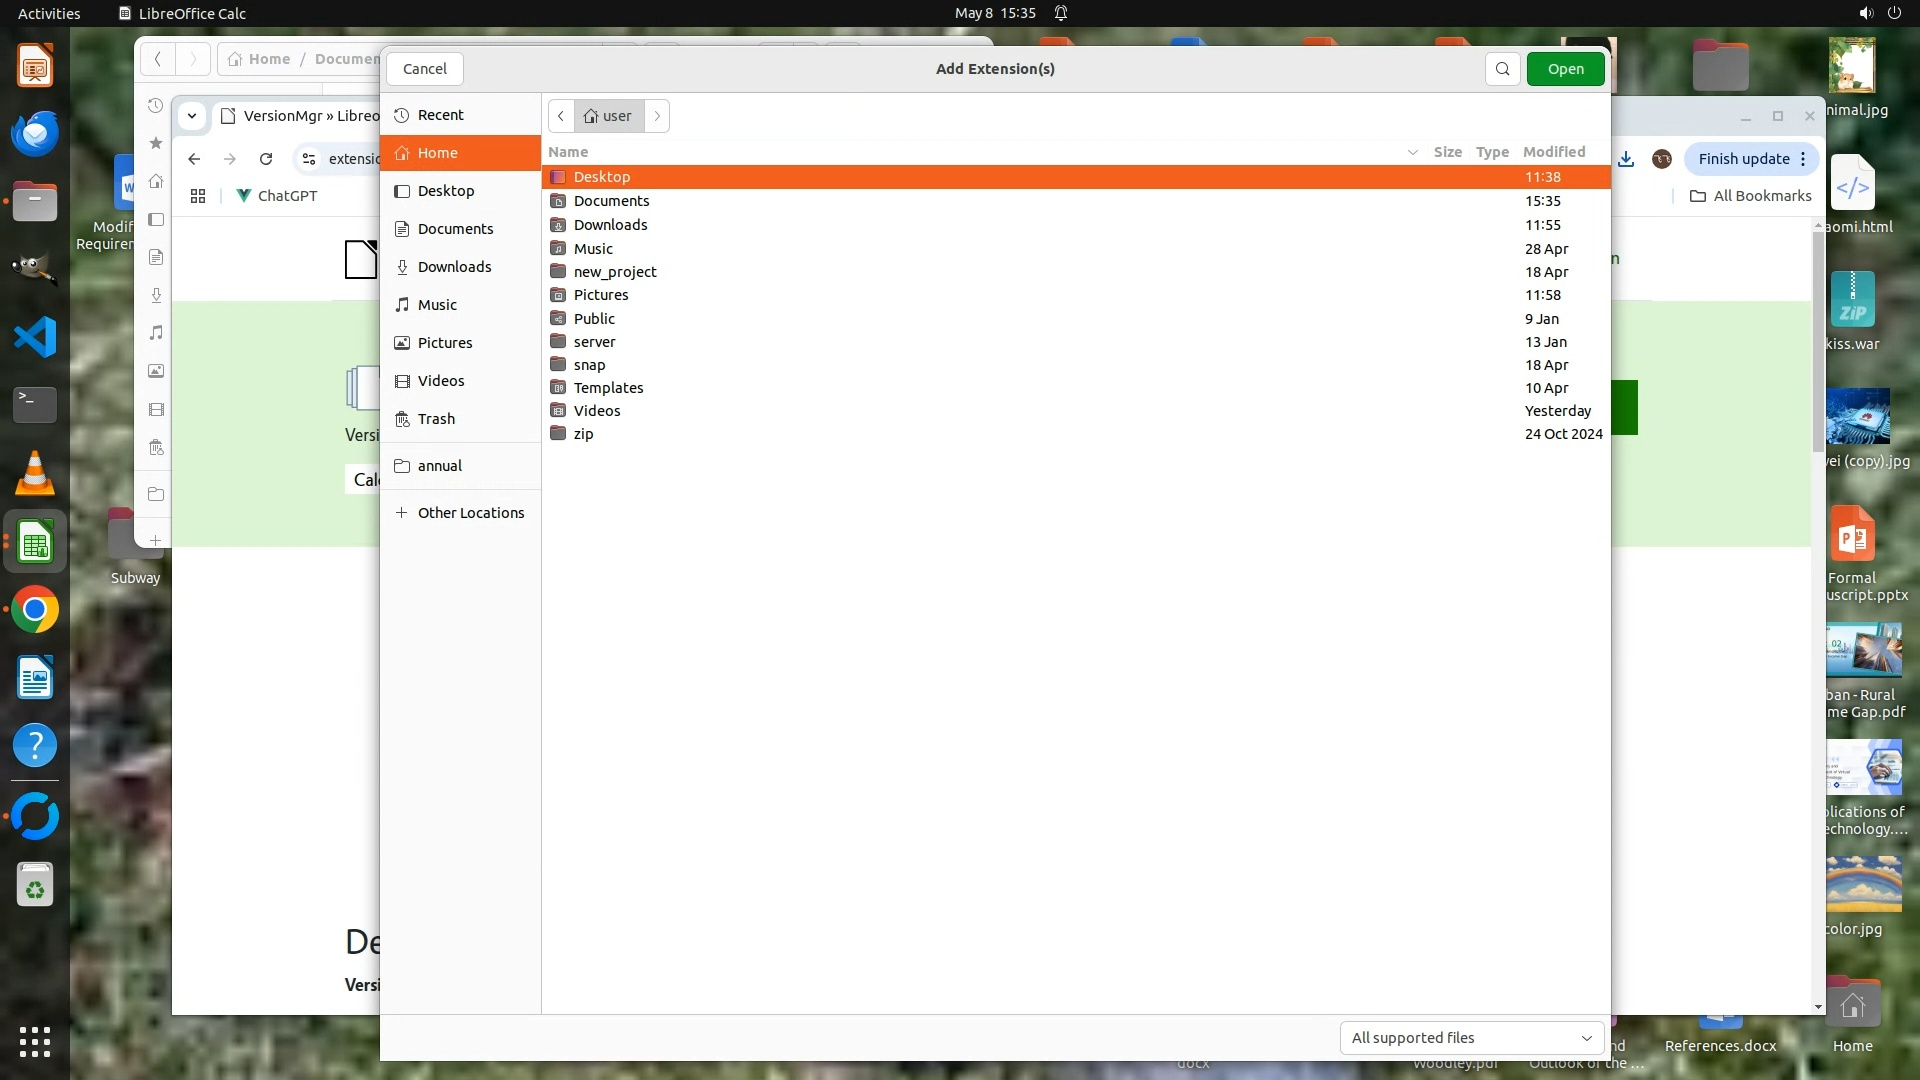Cancel the Add Extension(s) dialog
1920x1080 pixels.
pyautogui.click(x=424, y=69)
